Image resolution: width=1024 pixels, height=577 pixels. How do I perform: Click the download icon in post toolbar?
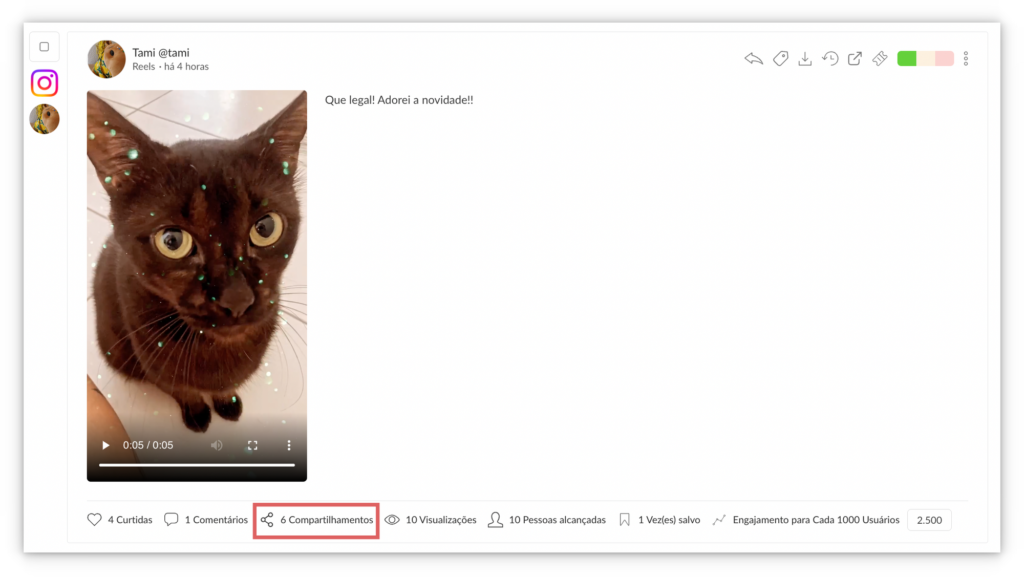point(805,59)
